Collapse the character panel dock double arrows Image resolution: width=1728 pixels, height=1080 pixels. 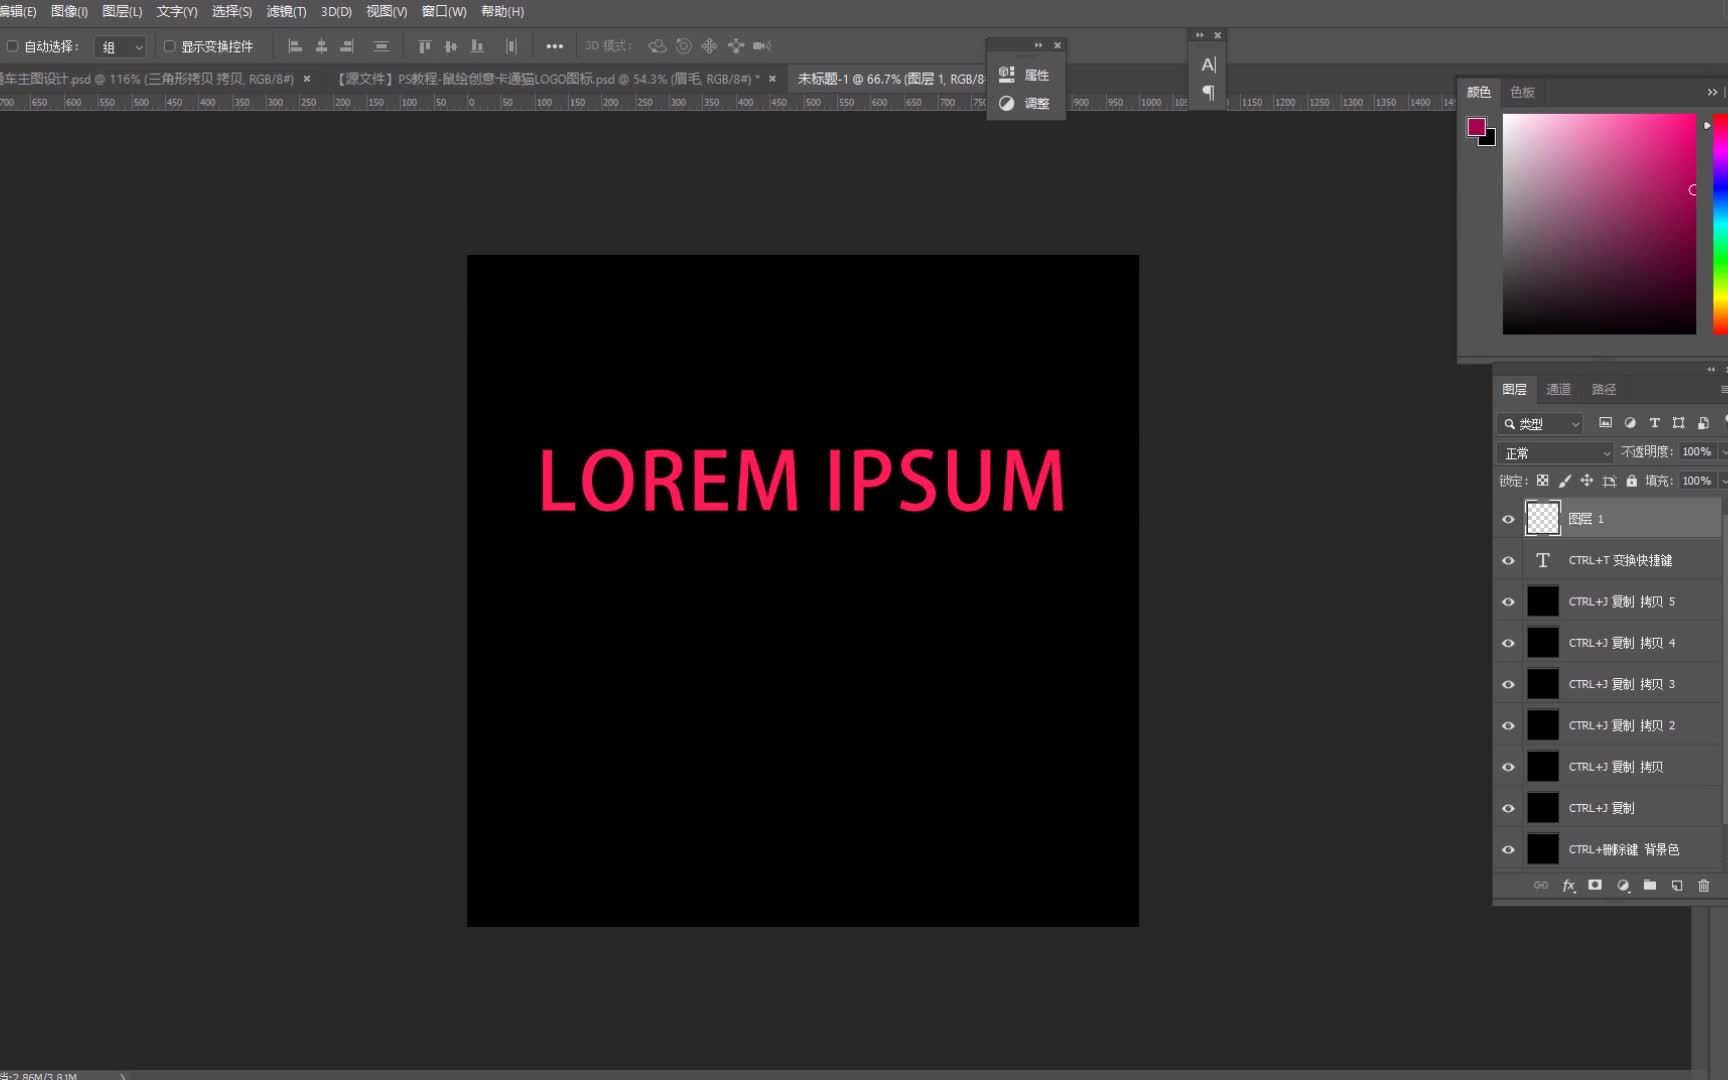click(x=1199, y=35)
